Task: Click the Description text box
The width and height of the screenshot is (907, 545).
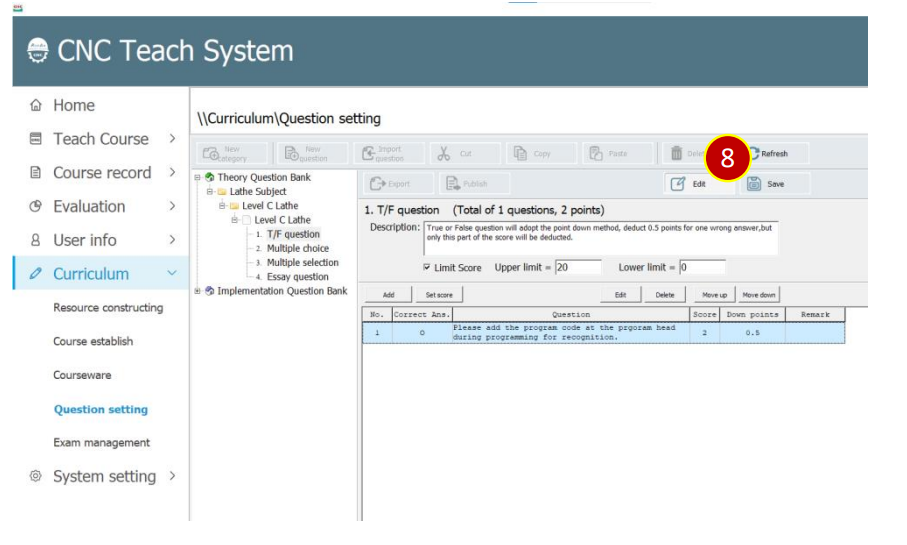Action: pyautogui.click(x=601, y=238)
